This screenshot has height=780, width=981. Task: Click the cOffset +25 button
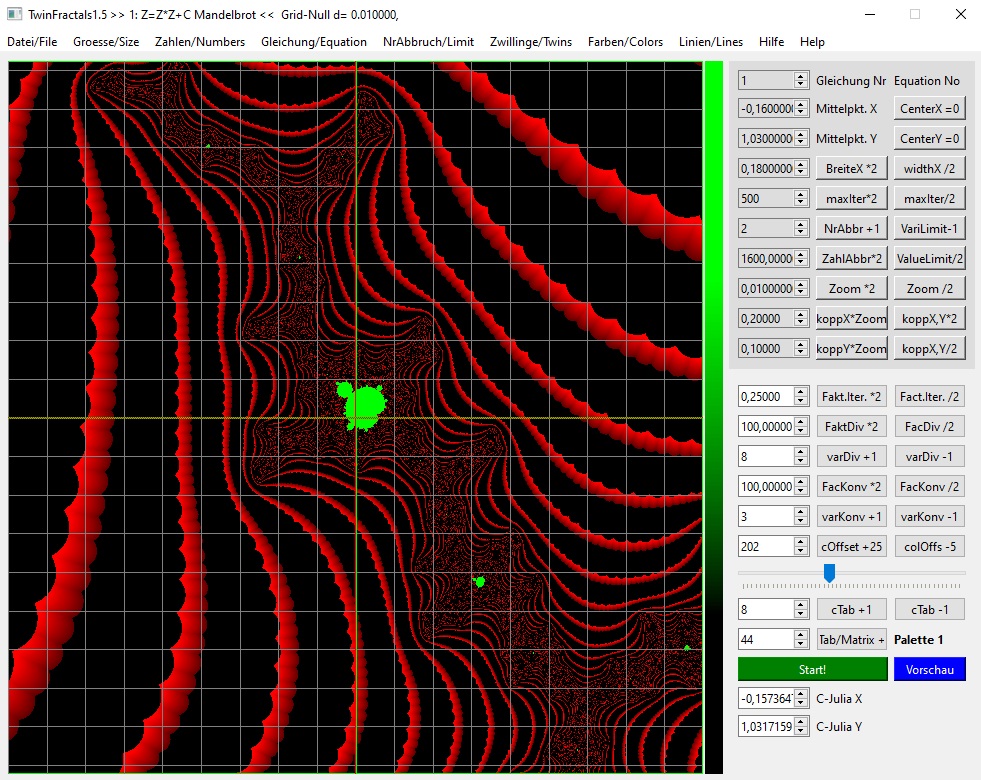point(851,547)
